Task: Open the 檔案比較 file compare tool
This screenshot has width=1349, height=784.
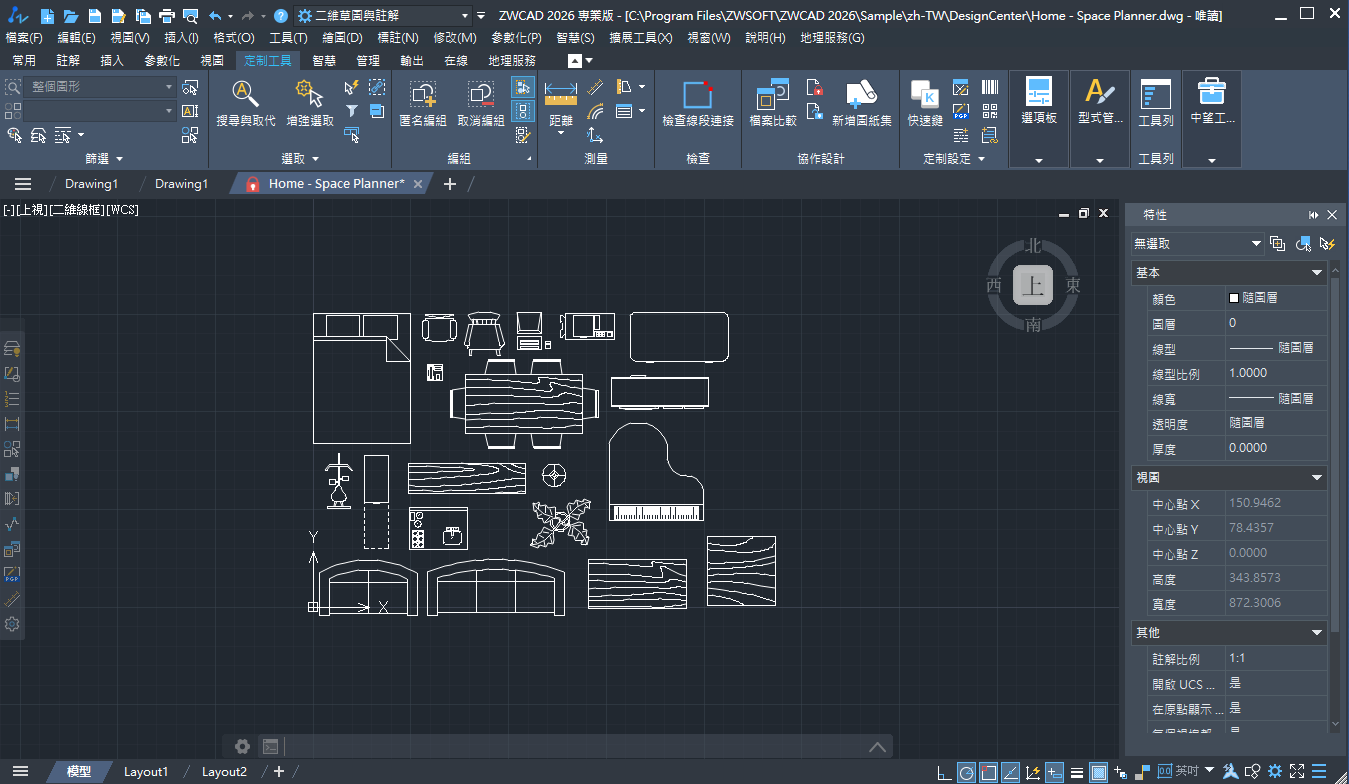Action: (773, 104)
